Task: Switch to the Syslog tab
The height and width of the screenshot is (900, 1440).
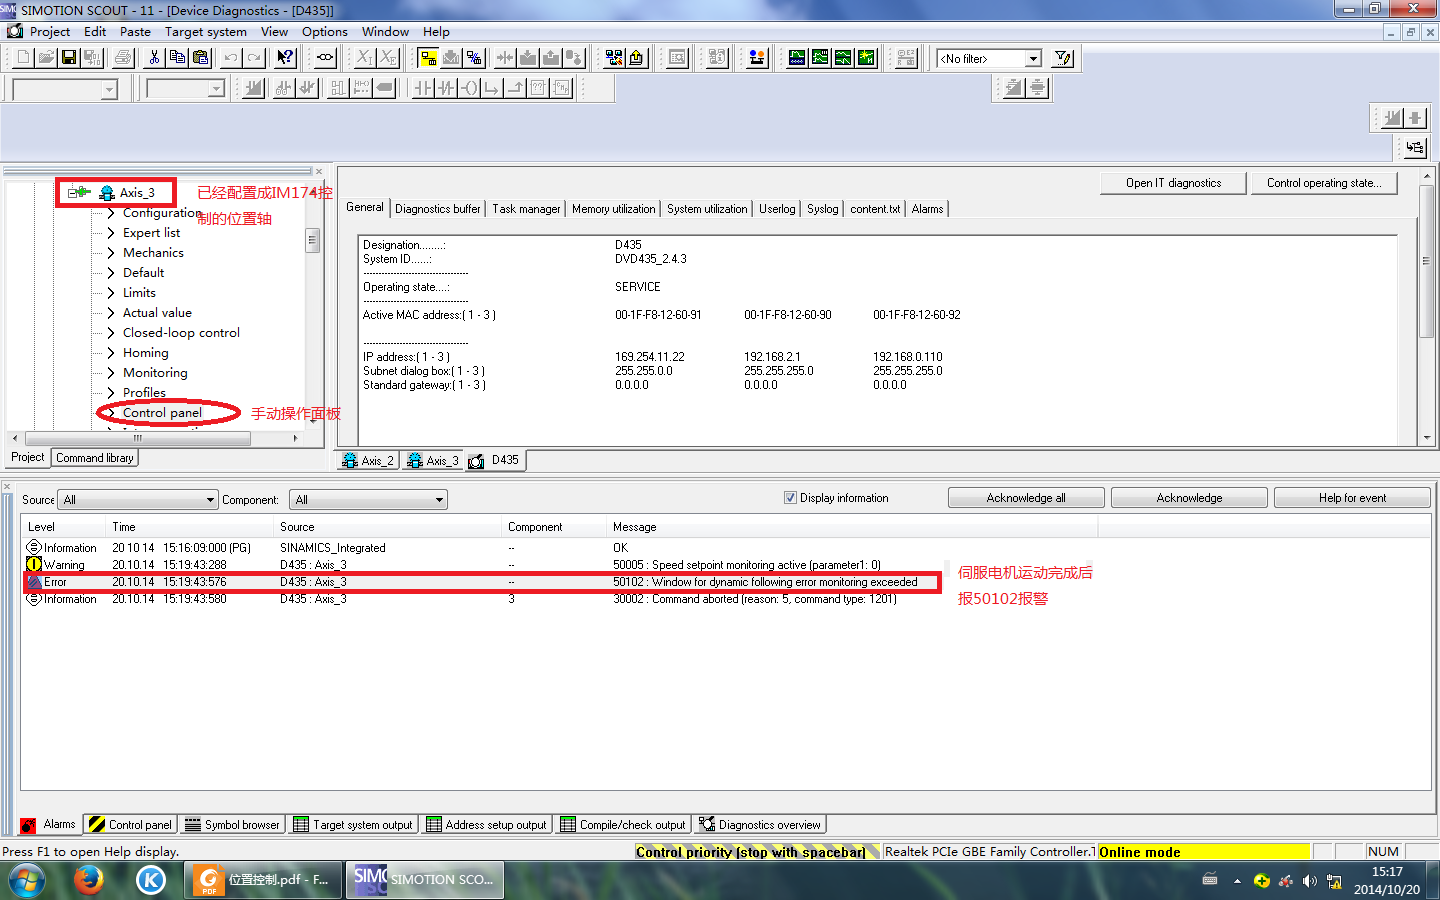Action: [823, 209]
